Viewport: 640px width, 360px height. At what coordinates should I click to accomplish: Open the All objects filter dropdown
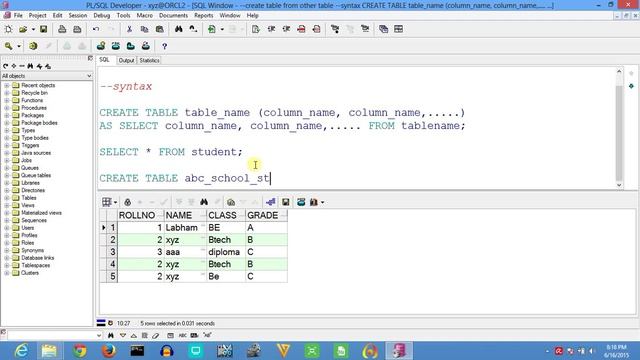pos(89,76)
